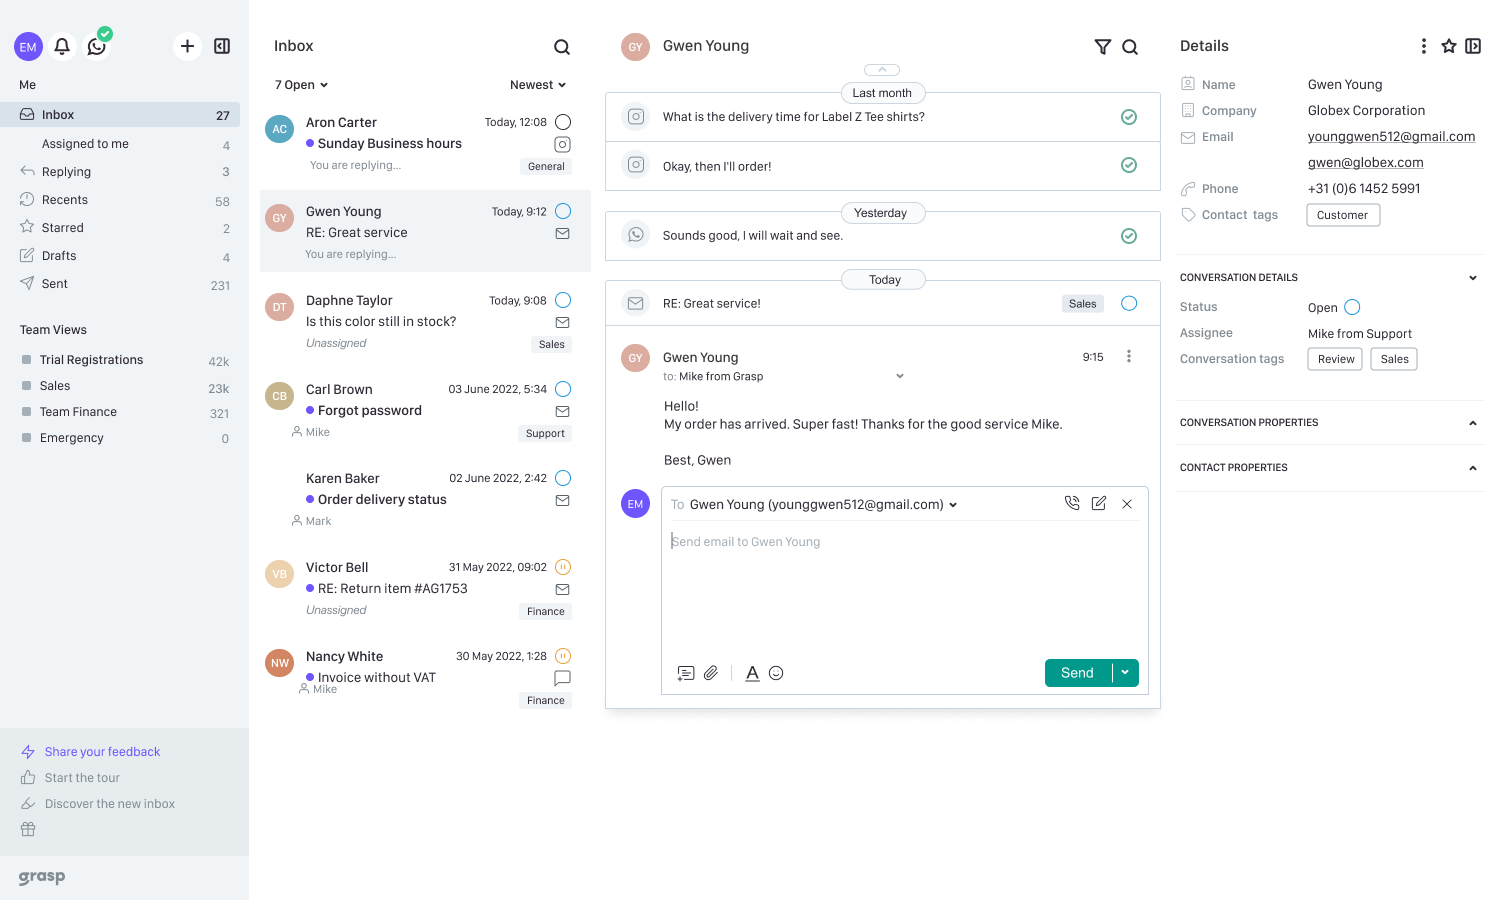Star the current conversation
Screen dimensions: 1506x900
(1449, 46)
